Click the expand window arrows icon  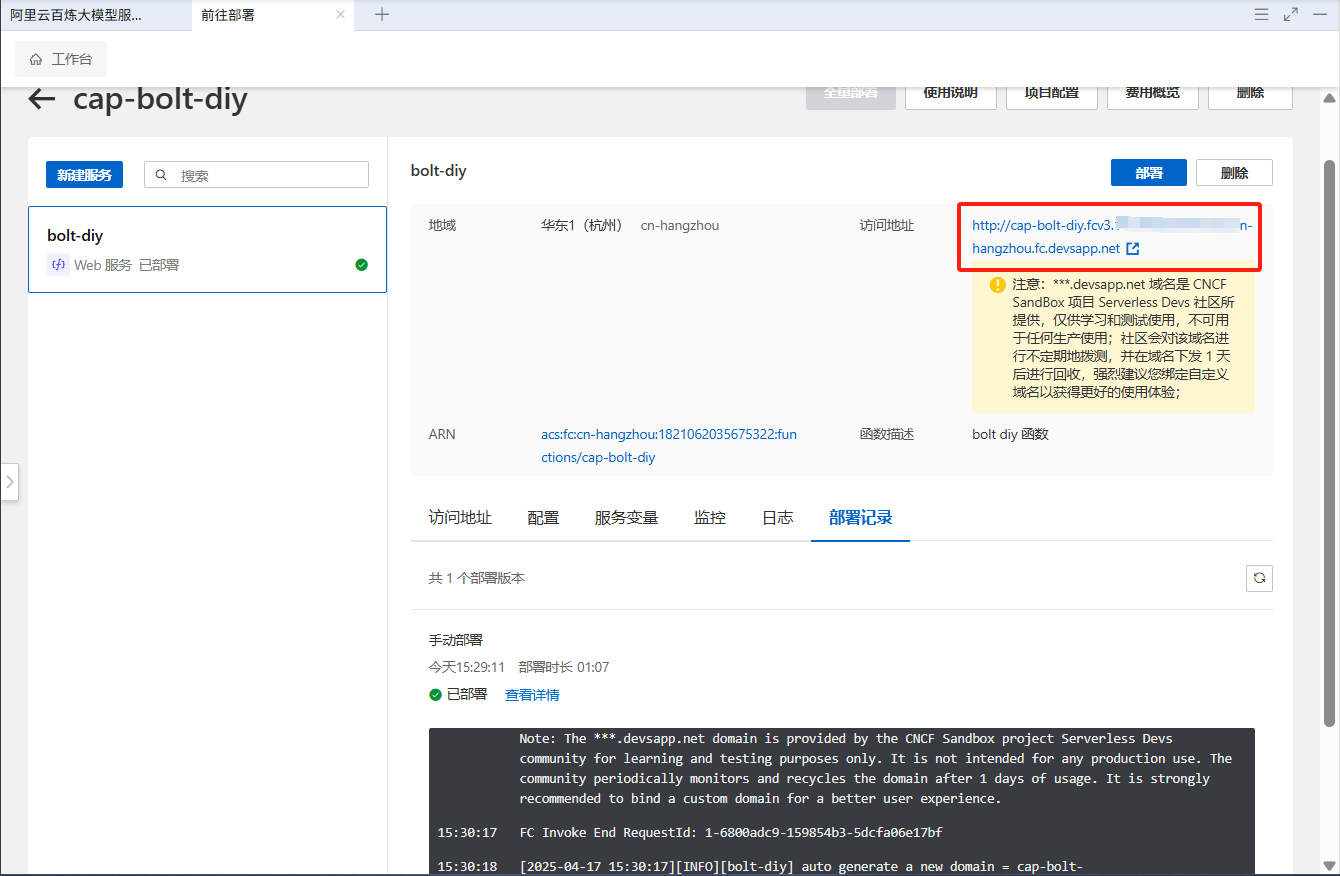[x=1291, y=14]
